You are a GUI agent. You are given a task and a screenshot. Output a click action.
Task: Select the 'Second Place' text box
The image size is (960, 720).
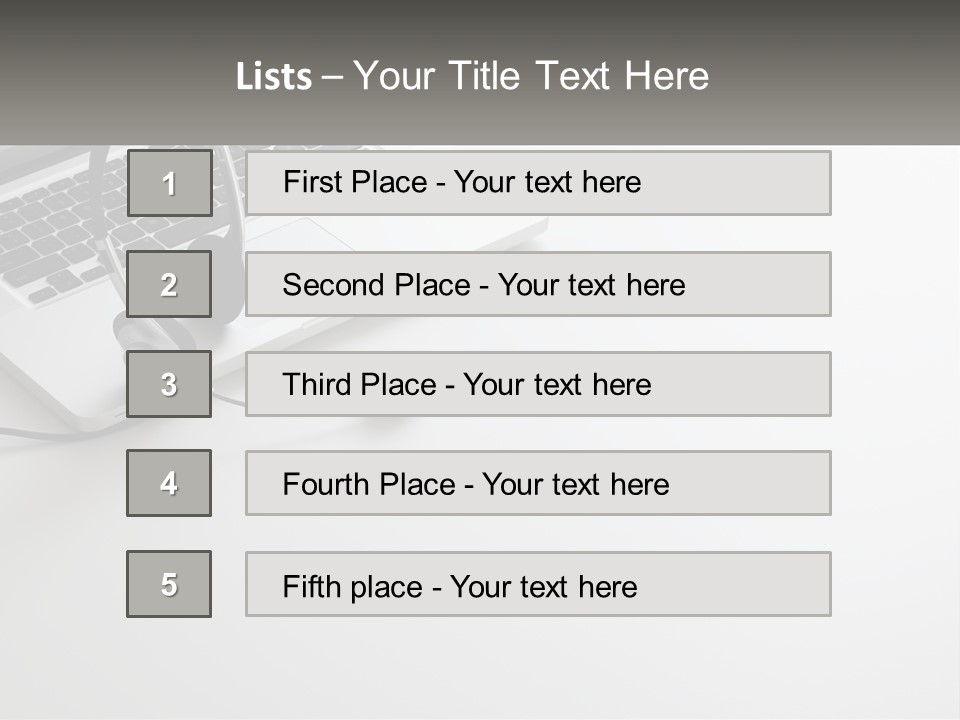[x=538, y=284]
